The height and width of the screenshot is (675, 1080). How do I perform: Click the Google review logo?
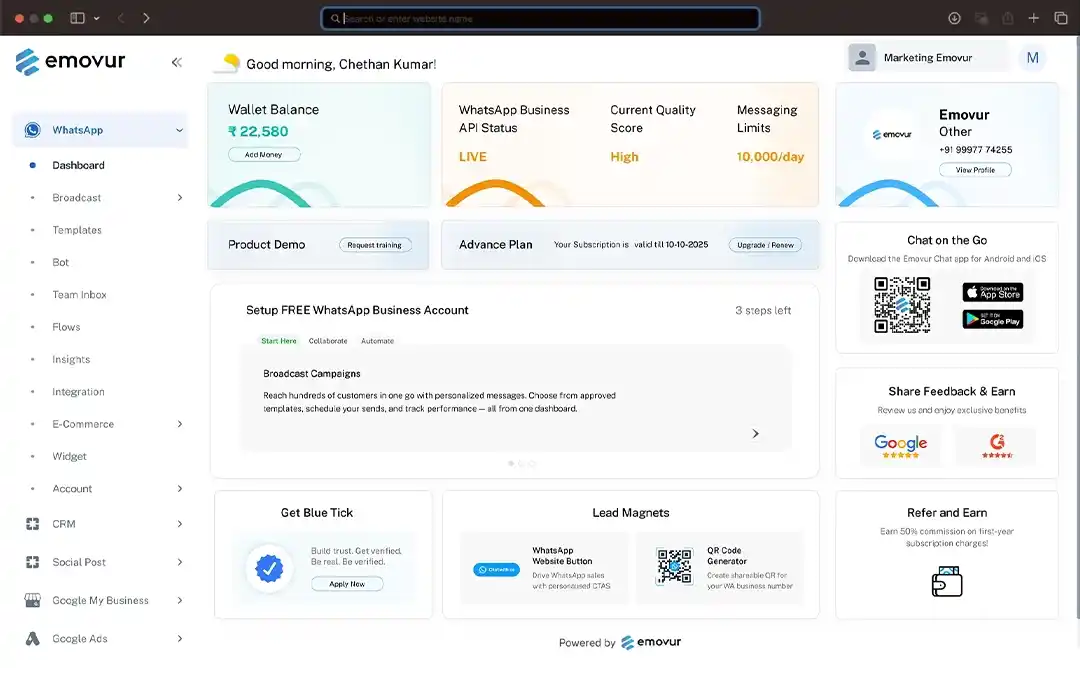click(x=900, y=446)
